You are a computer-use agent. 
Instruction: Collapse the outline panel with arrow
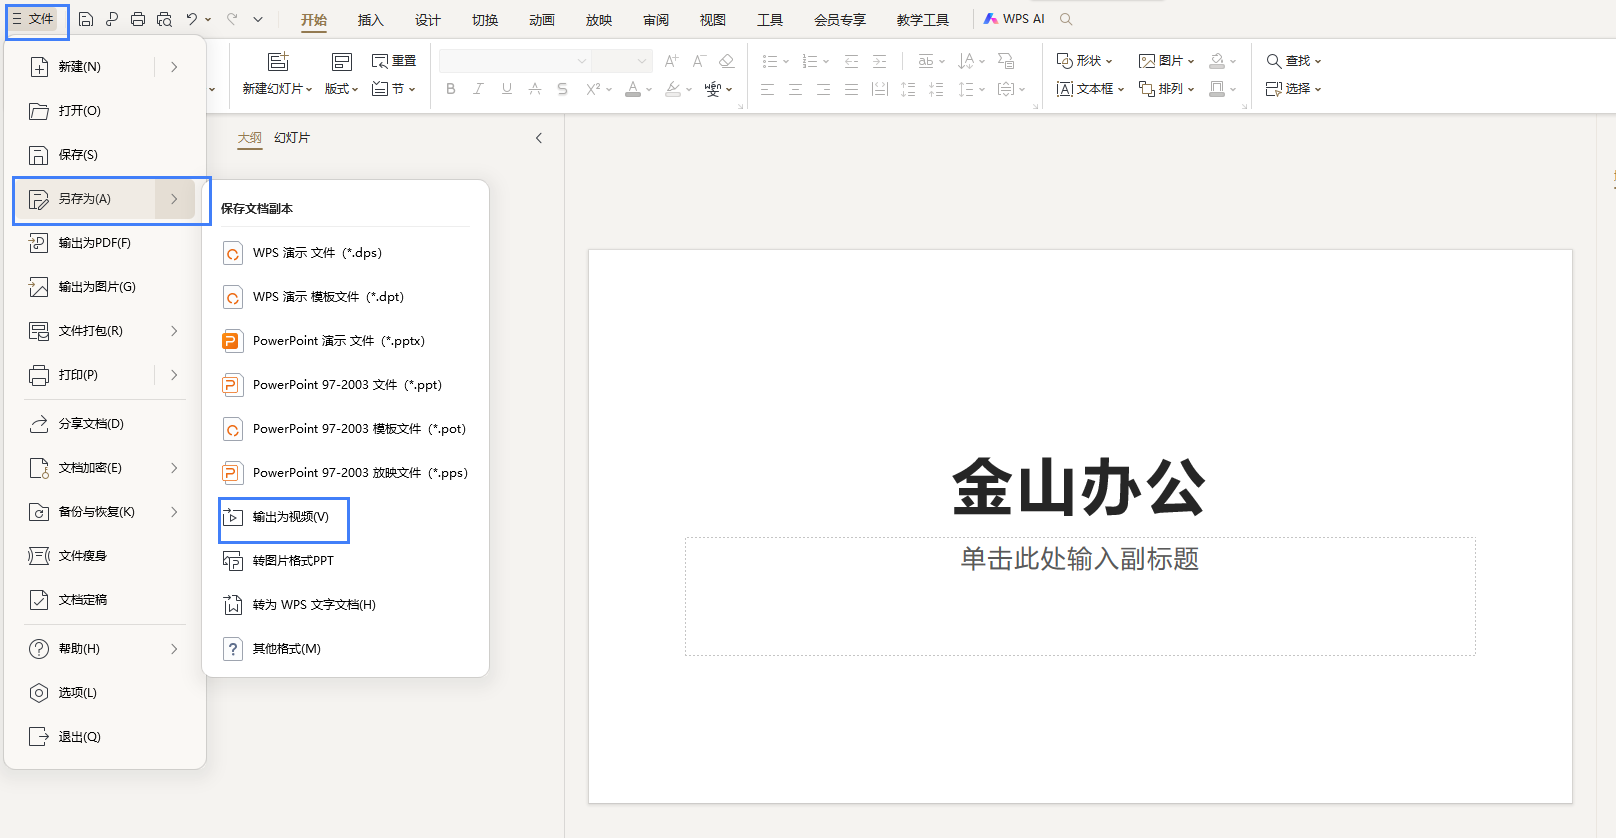pos(539,138)
